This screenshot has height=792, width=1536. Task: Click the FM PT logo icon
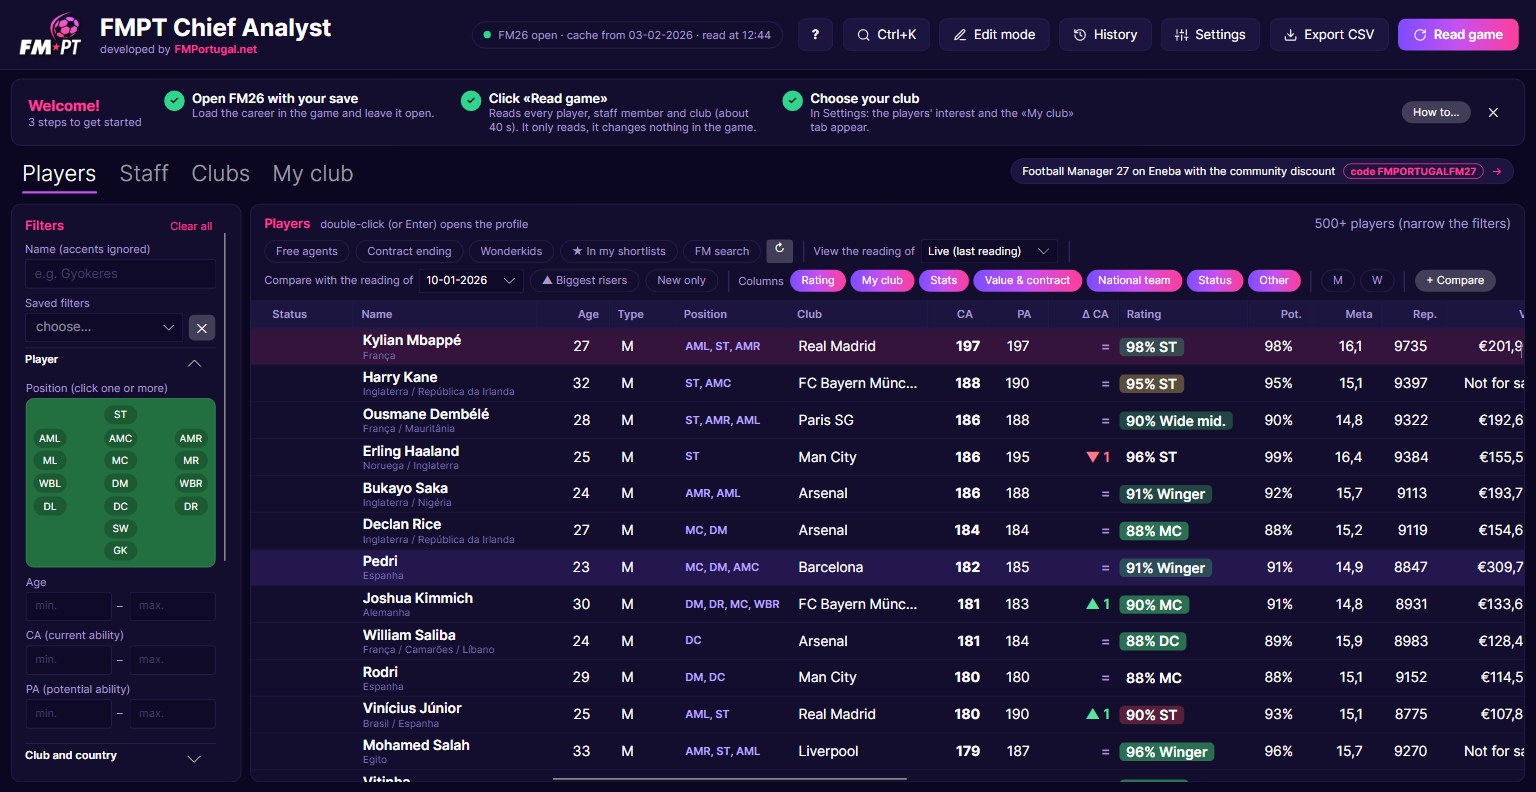click(50, 35)
